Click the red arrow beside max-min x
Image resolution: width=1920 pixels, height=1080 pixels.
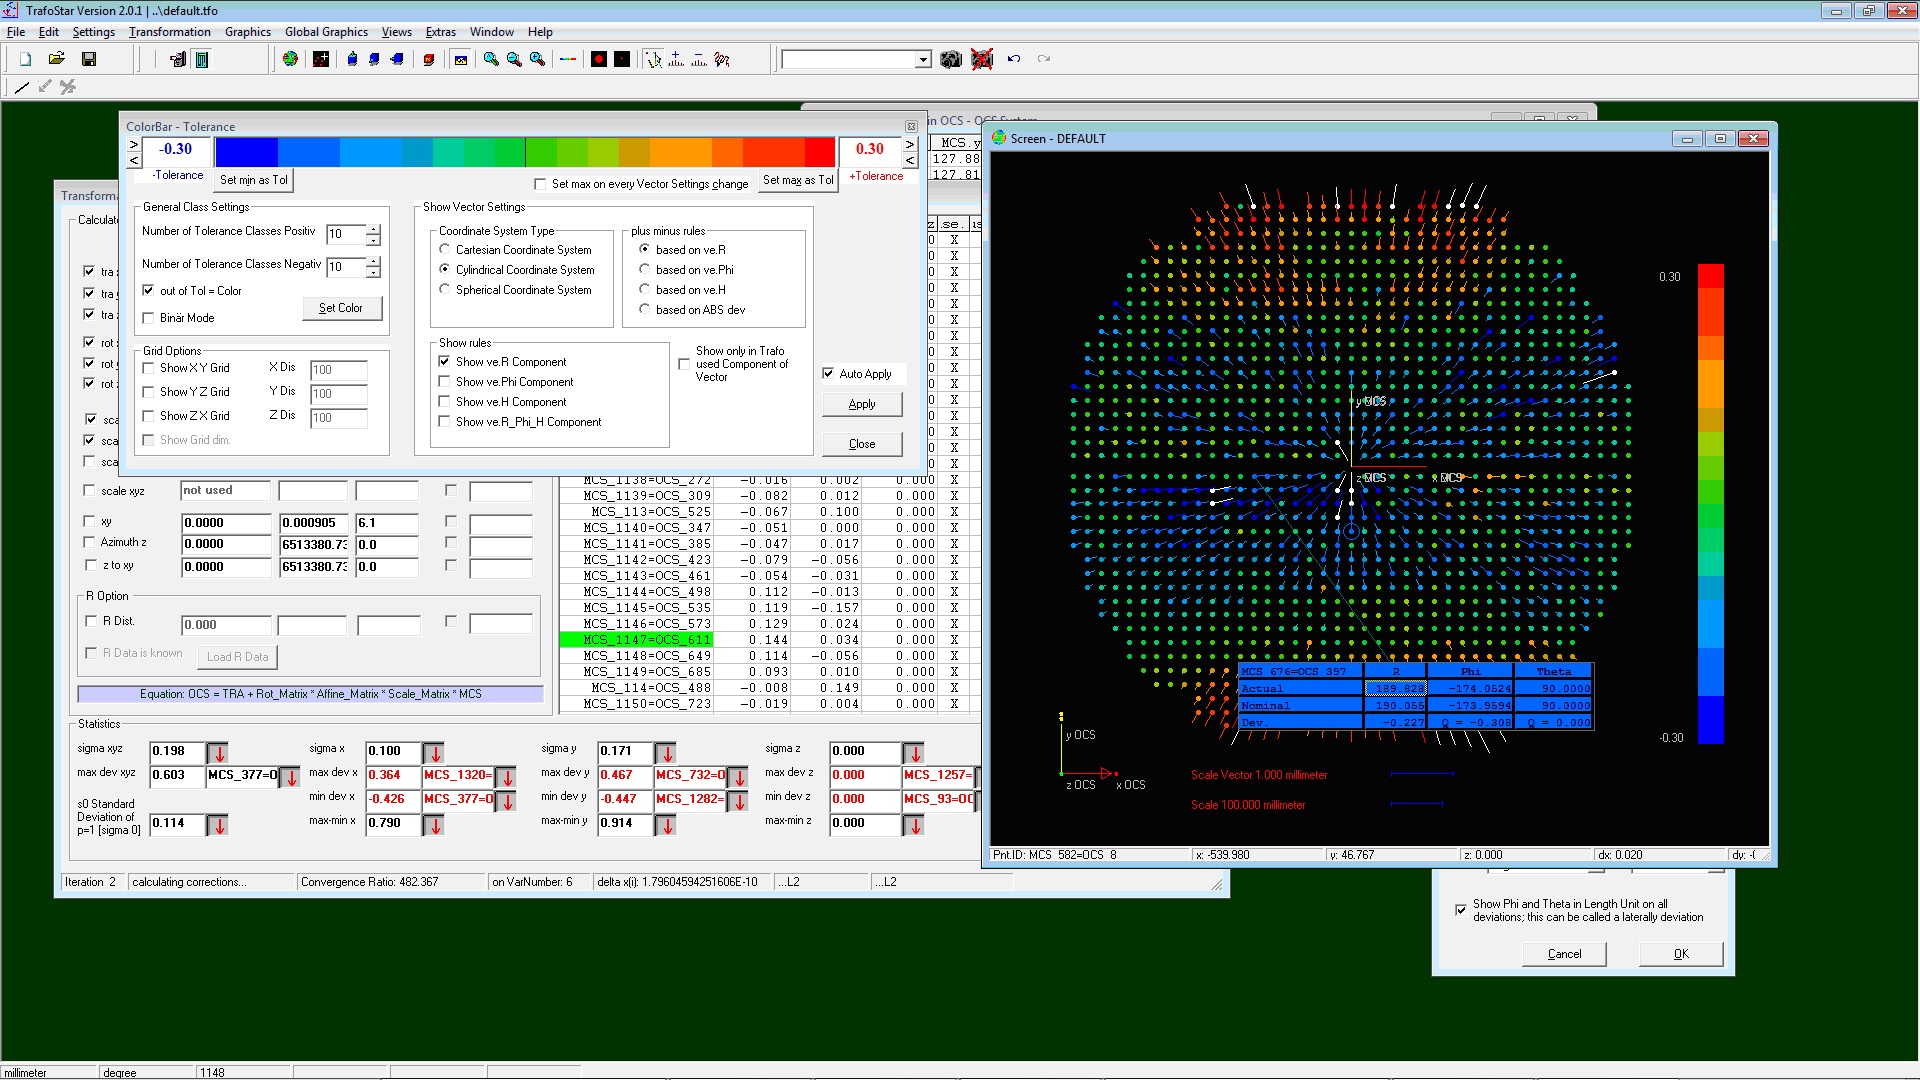pyautogui.click(x=435, y=825)
